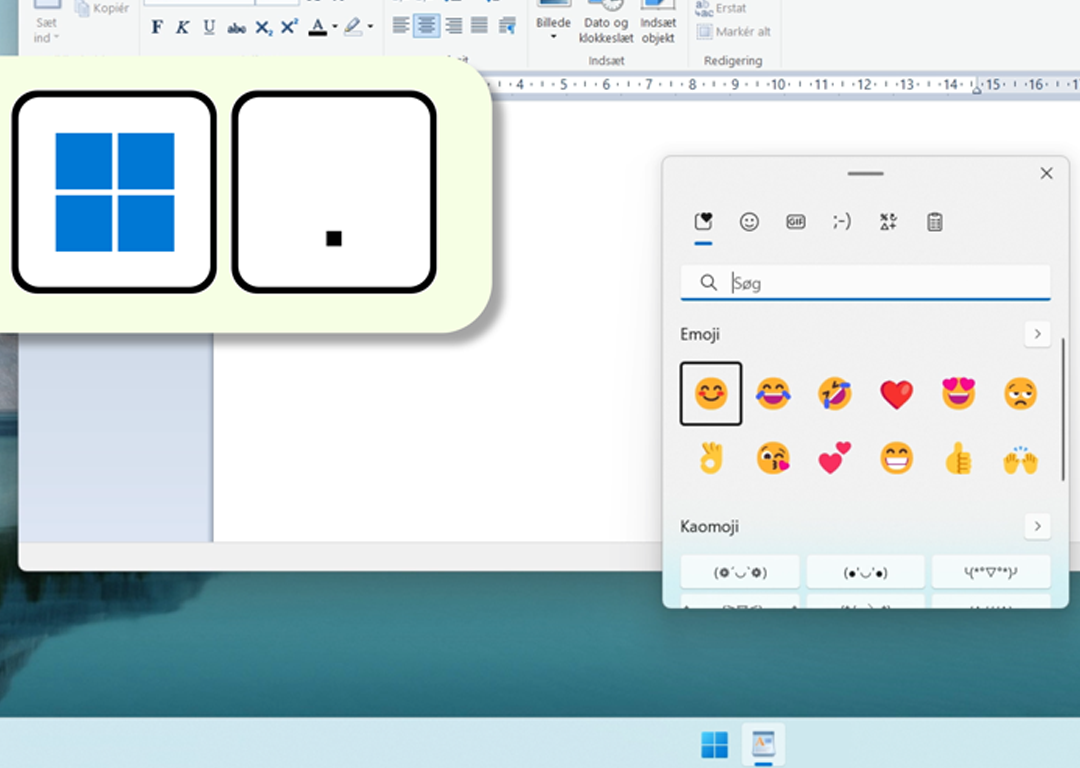Click the Kopiér button

[103, 8]
